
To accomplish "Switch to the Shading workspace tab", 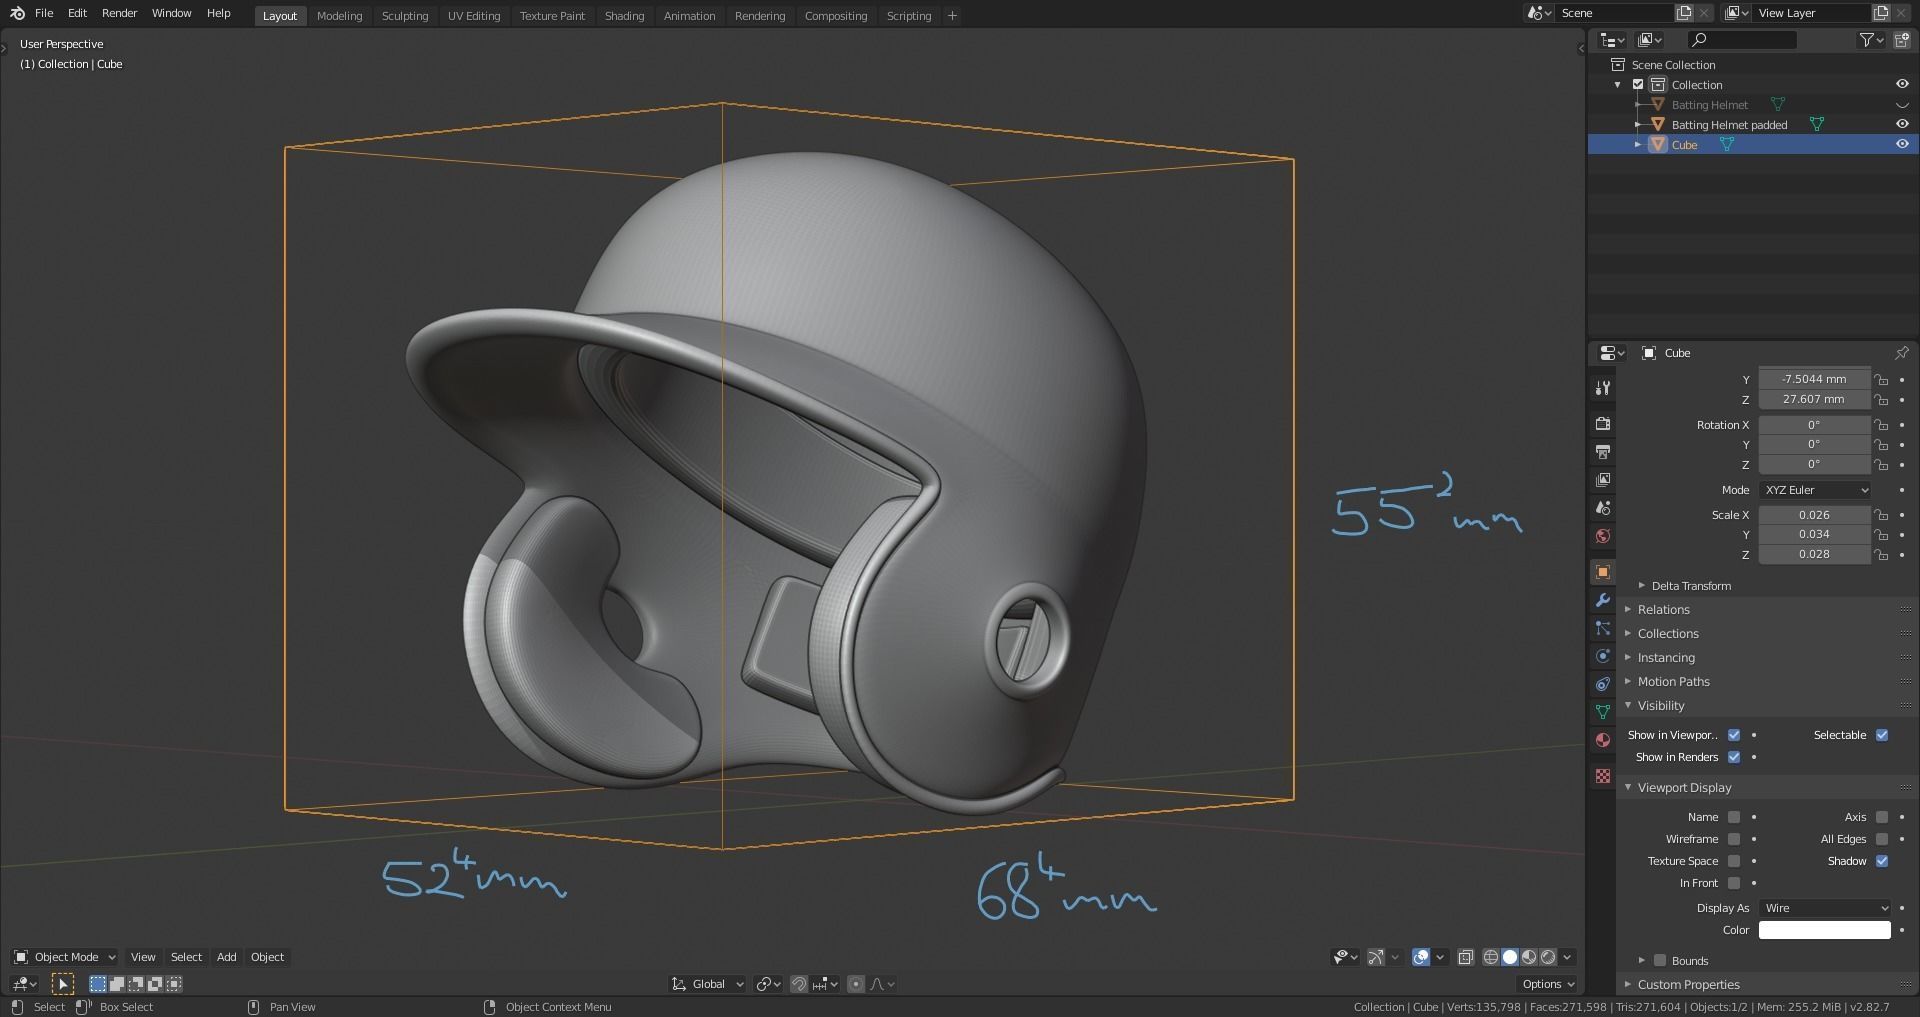I will (x=624, y=16).
